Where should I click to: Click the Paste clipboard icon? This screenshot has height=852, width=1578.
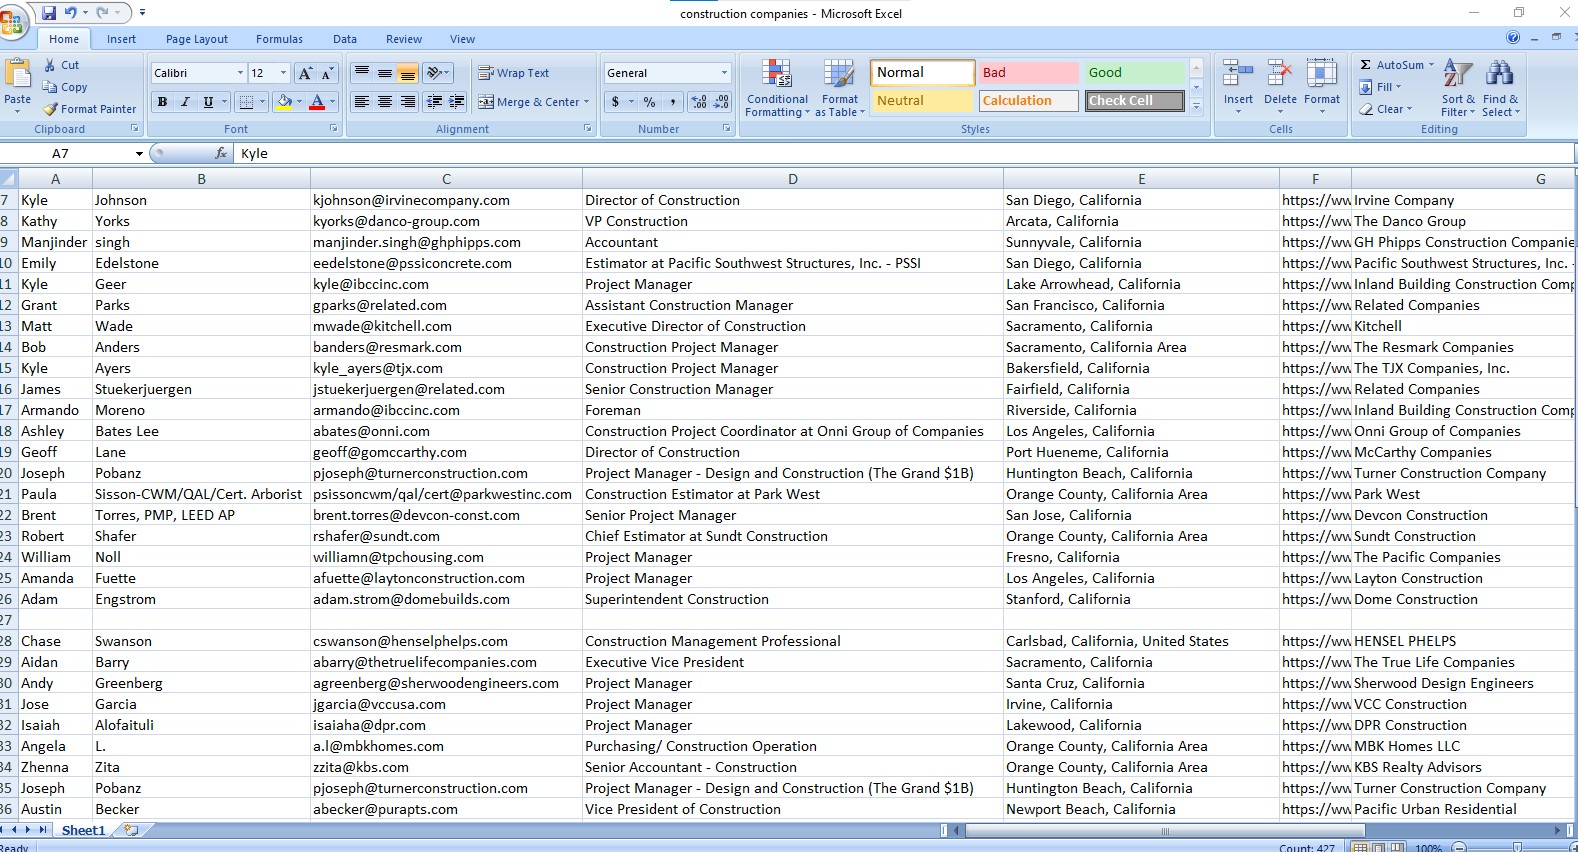tap(17, 75)
